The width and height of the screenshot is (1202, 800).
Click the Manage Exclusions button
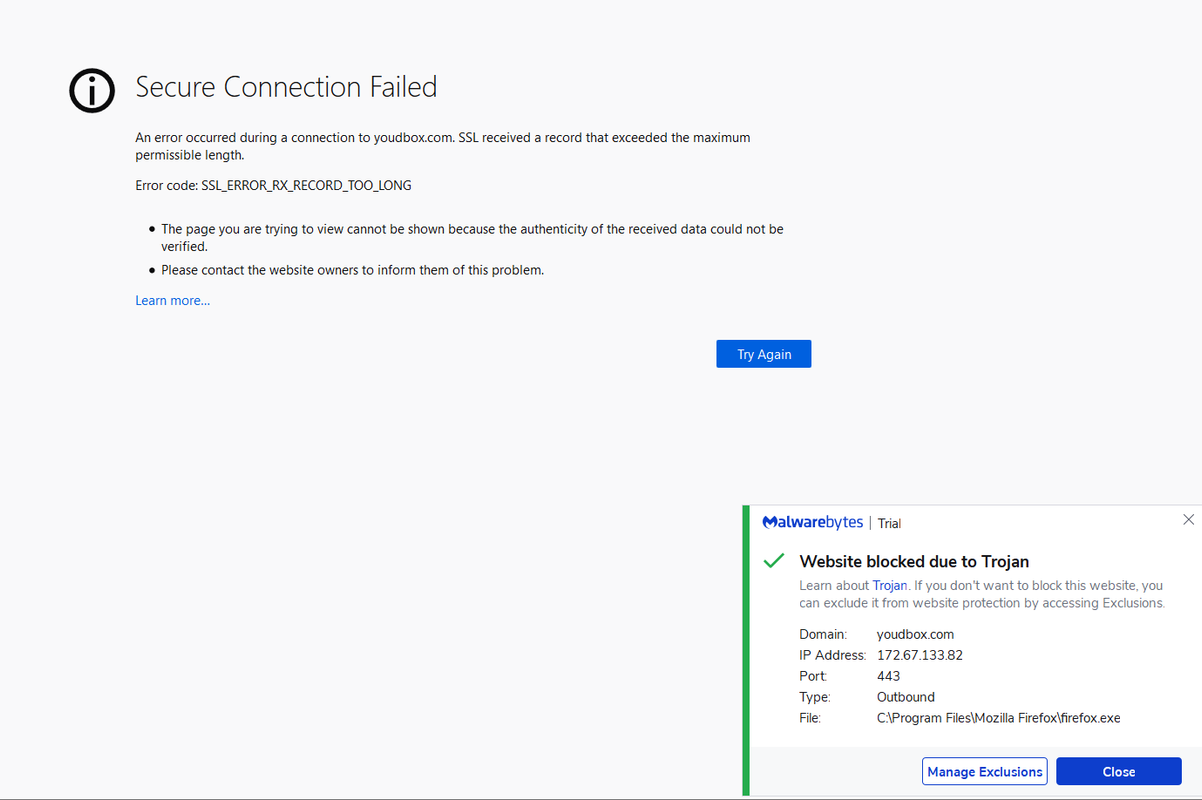984,771
